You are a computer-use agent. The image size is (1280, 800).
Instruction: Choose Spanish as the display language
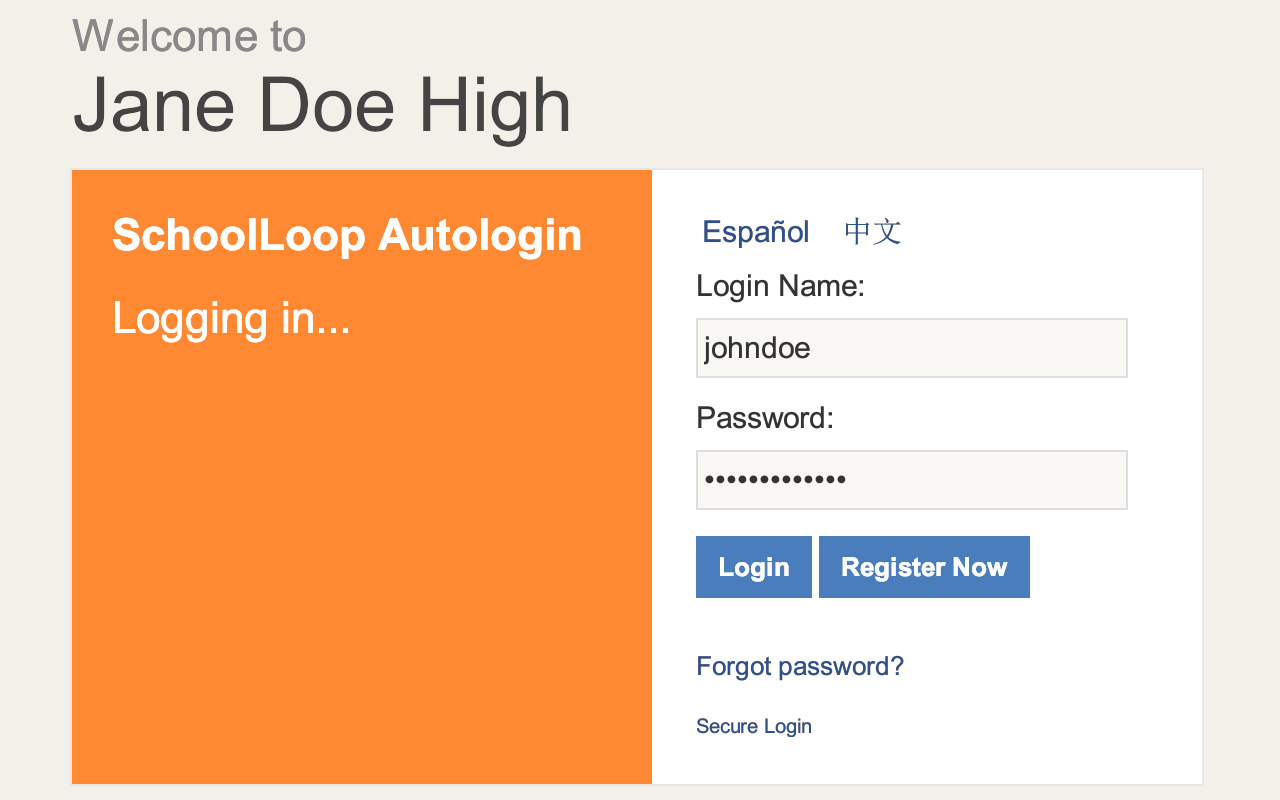click(755, 231)
